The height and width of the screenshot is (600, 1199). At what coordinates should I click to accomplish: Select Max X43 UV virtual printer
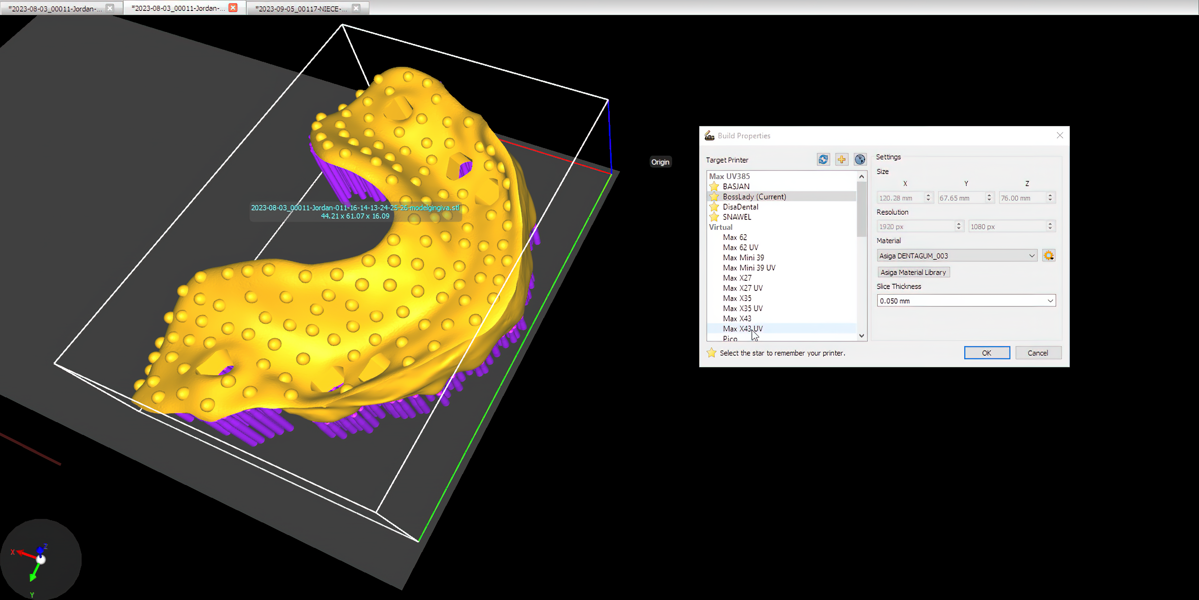tap(742, 329)
